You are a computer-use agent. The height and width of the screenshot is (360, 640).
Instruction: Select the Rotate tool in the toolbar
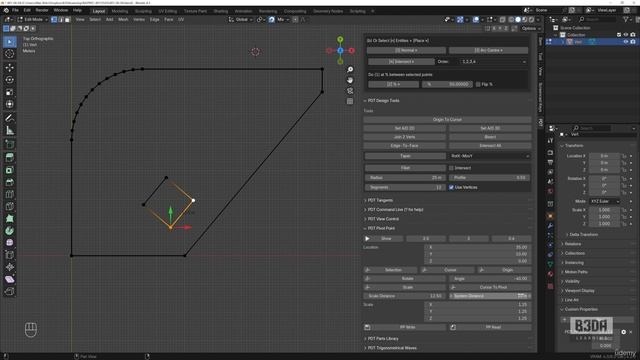[9, 80]
